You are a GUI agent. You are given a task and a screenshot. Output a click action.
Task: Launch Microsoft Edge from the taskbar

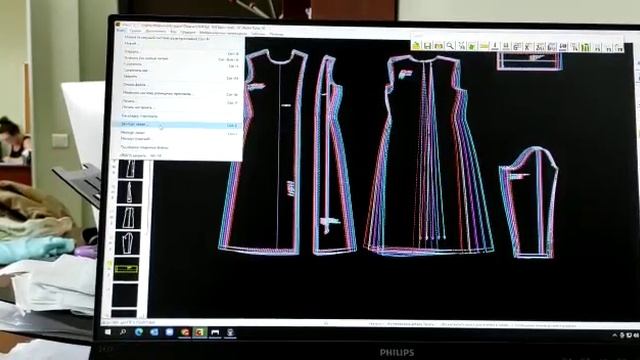pyautogui.click(x=139, y=332)
